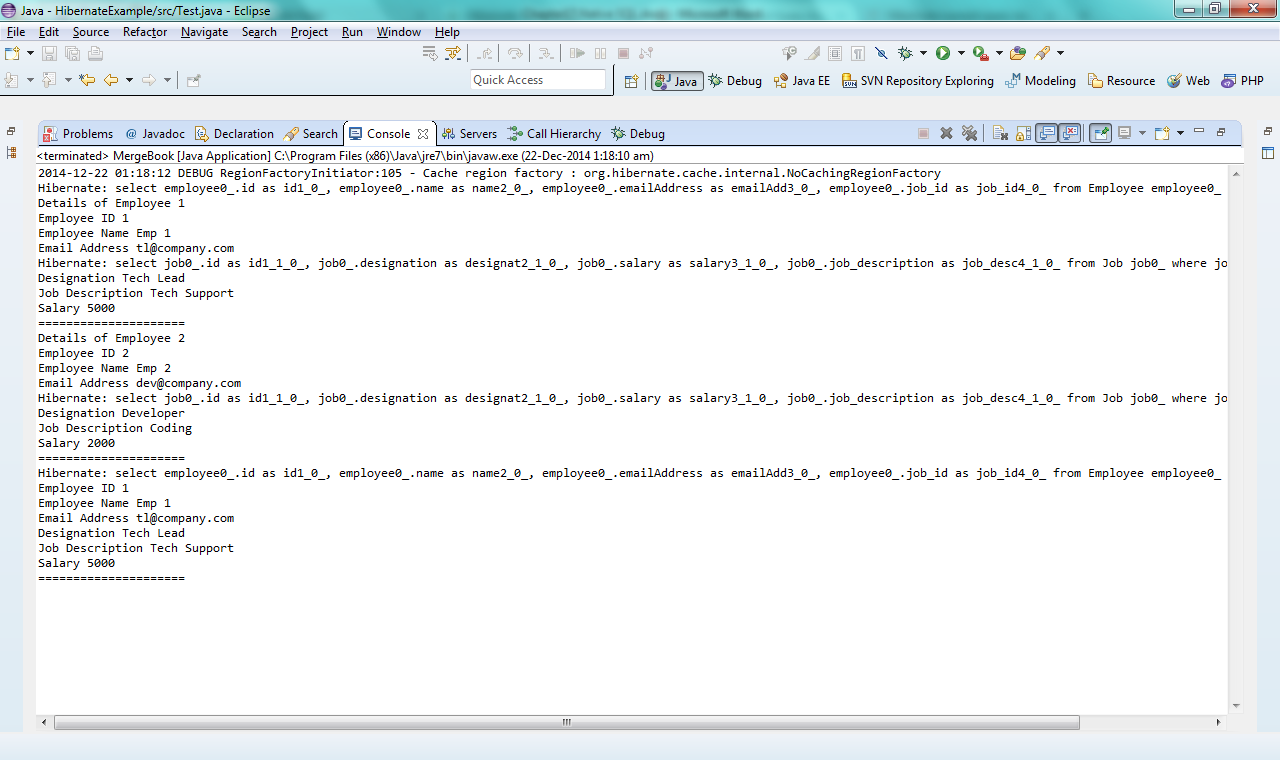Click the Open Perspective icon
This screenshot has height=760, width=1280.
[x=631, y=81]
